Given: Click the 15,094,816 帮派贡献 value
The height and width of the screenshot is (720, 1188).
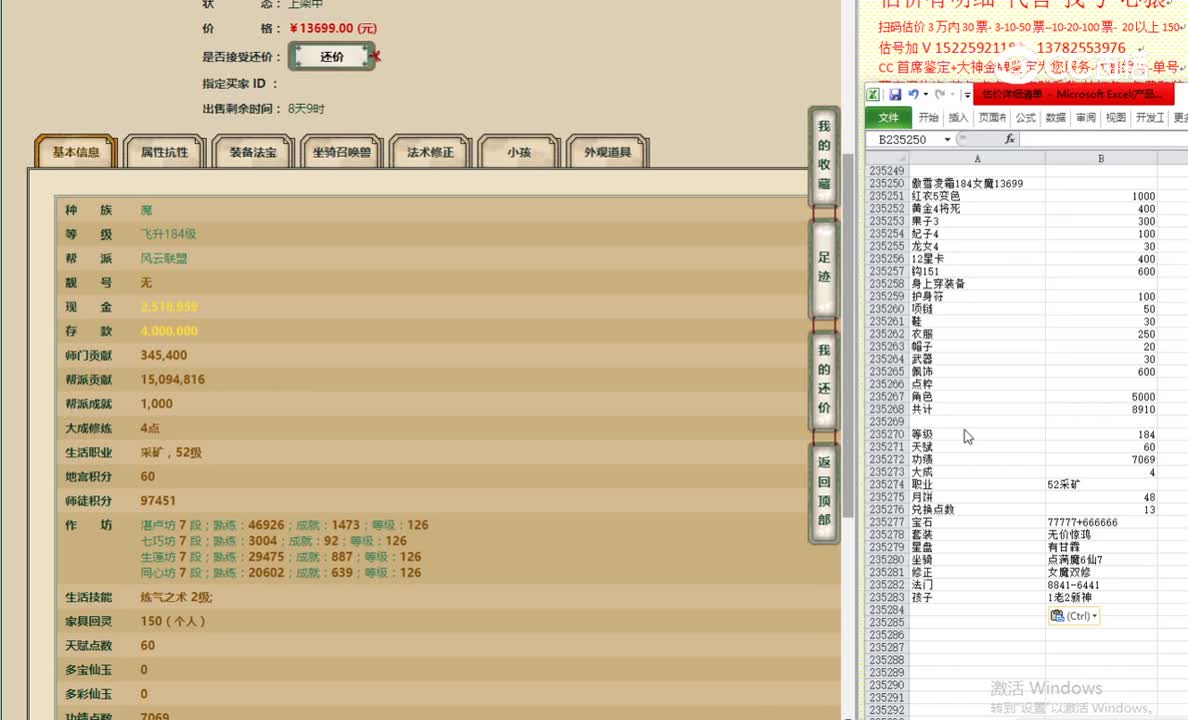Looking at the screenshot, I should pyautogui.click(x=172, y=380).
